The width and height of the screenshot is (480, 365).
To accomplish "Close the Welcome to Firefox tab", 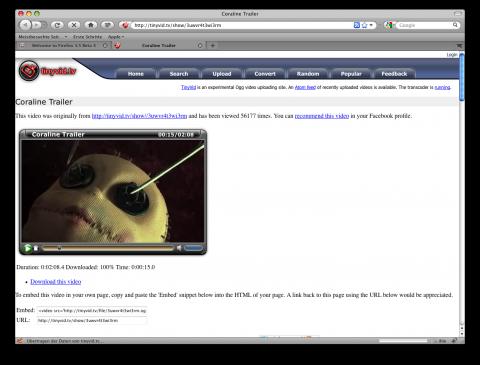I will pos(105,45).
